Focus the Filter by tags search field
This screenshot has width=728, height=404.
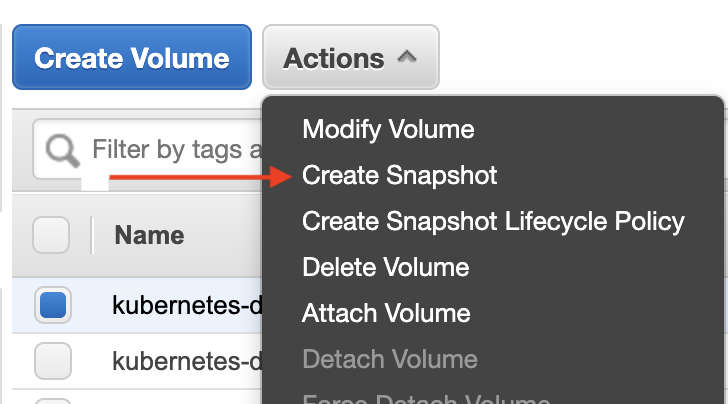[x=149, y=149]
